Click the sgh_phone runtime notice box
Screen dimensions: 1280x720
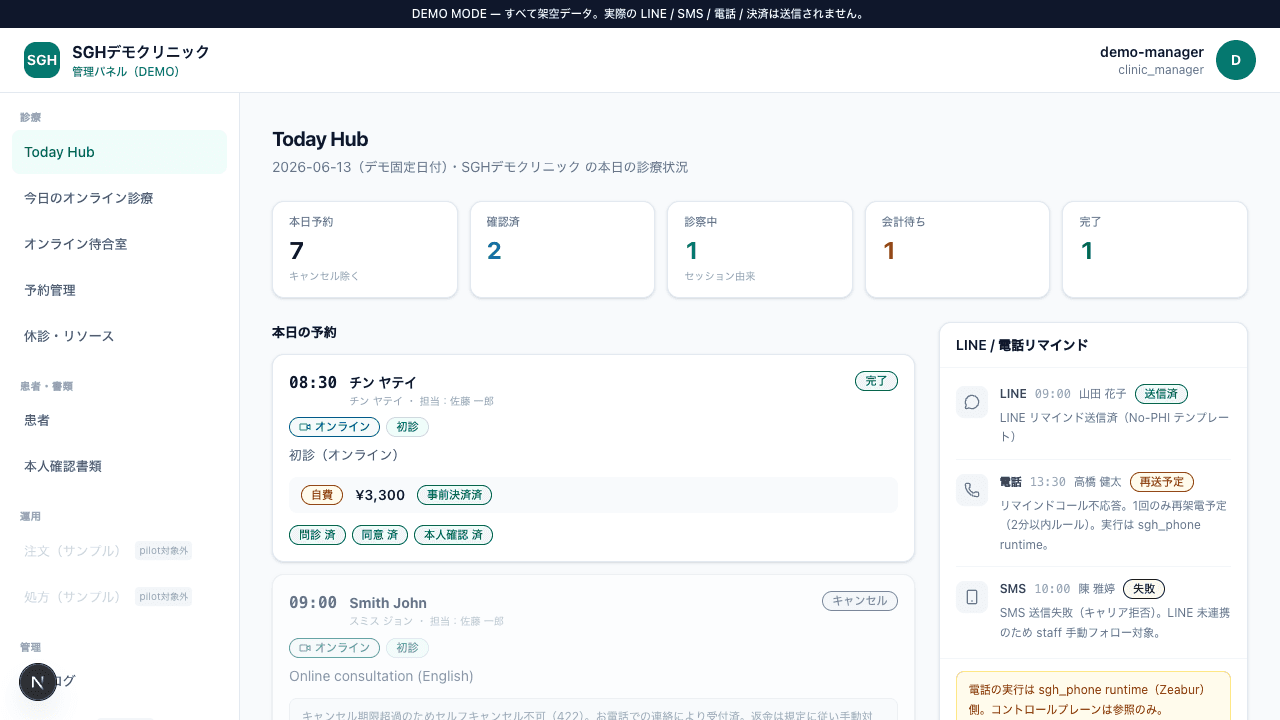coord(1094,696)
